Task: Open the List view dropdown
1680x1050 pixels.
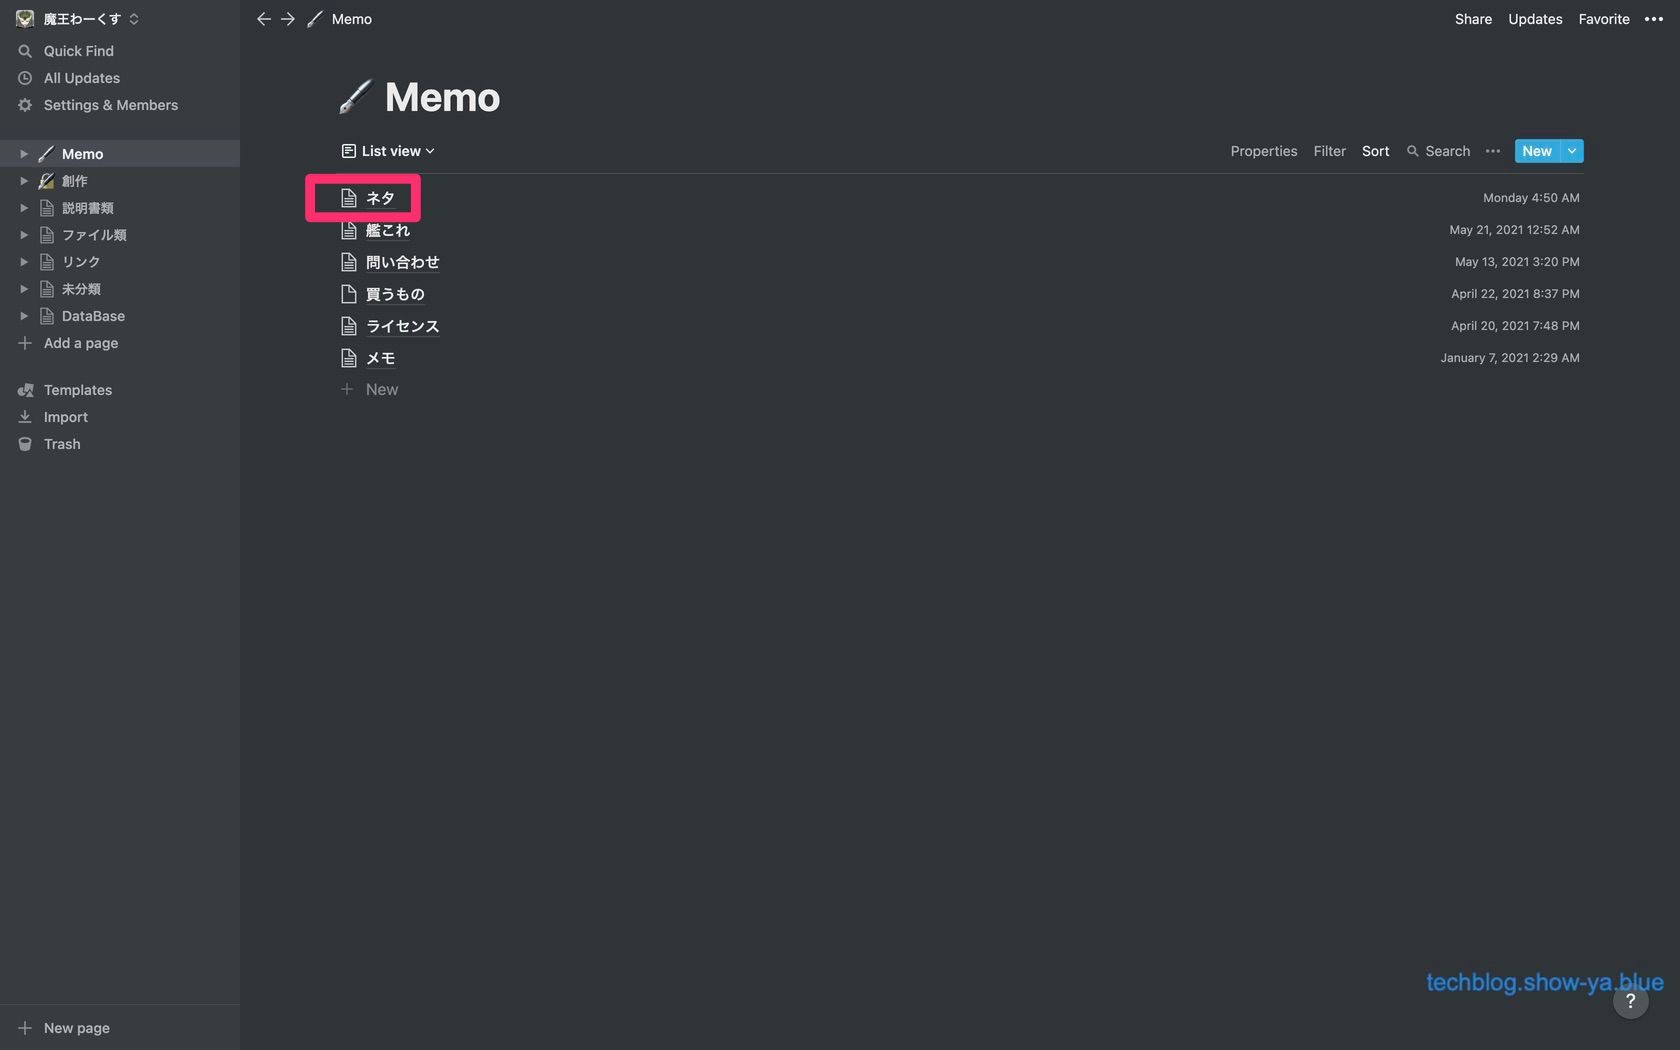Action: [x=388, y=151]
